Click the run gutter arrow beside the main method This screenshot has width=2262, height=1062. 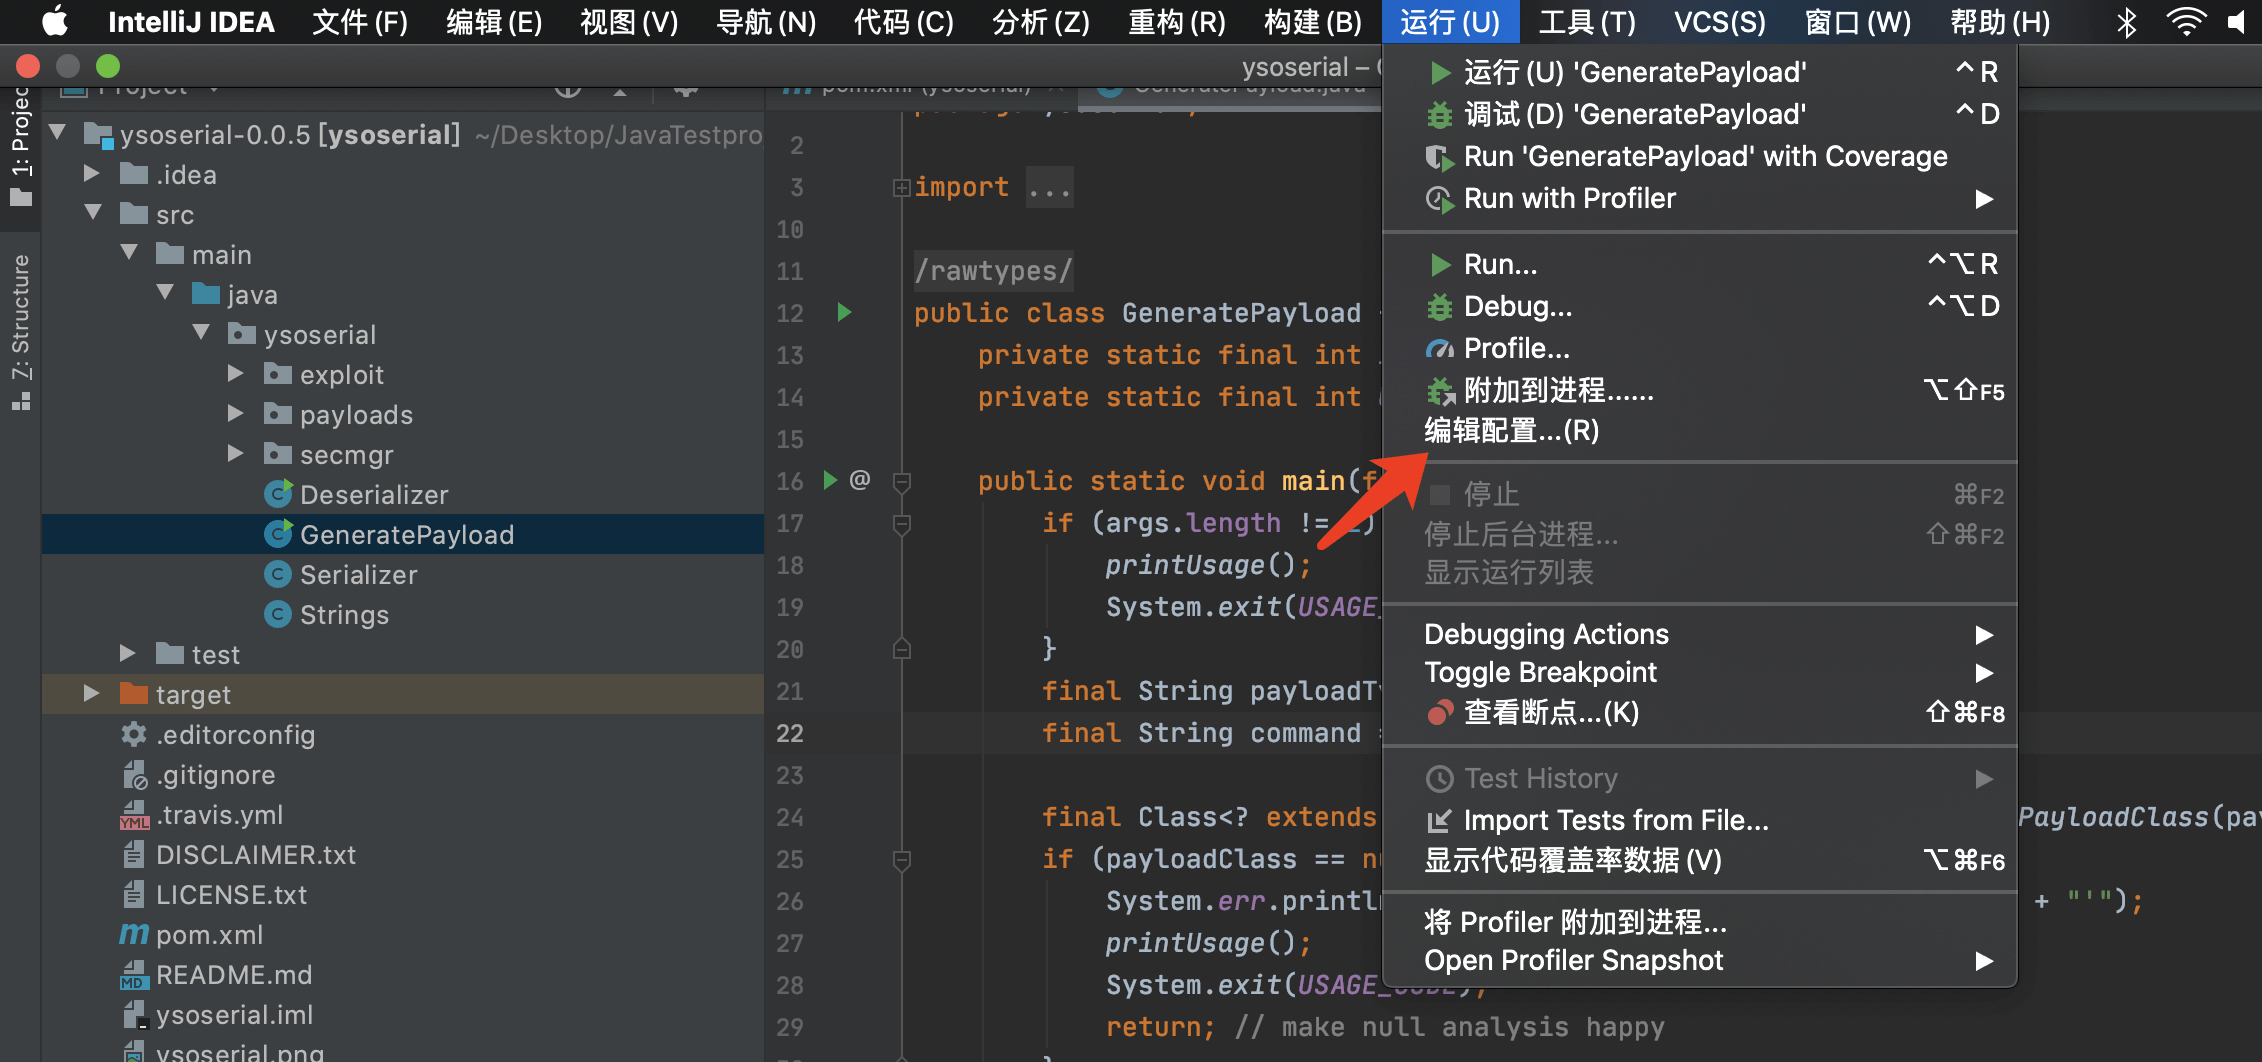830,480
